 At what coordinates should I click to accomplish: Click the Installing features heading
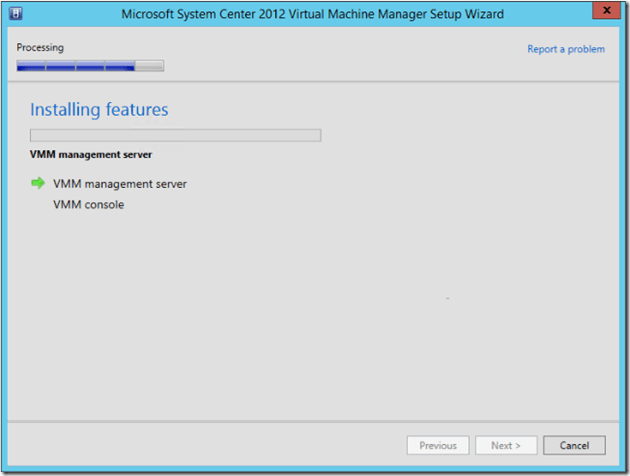(99, 110)
